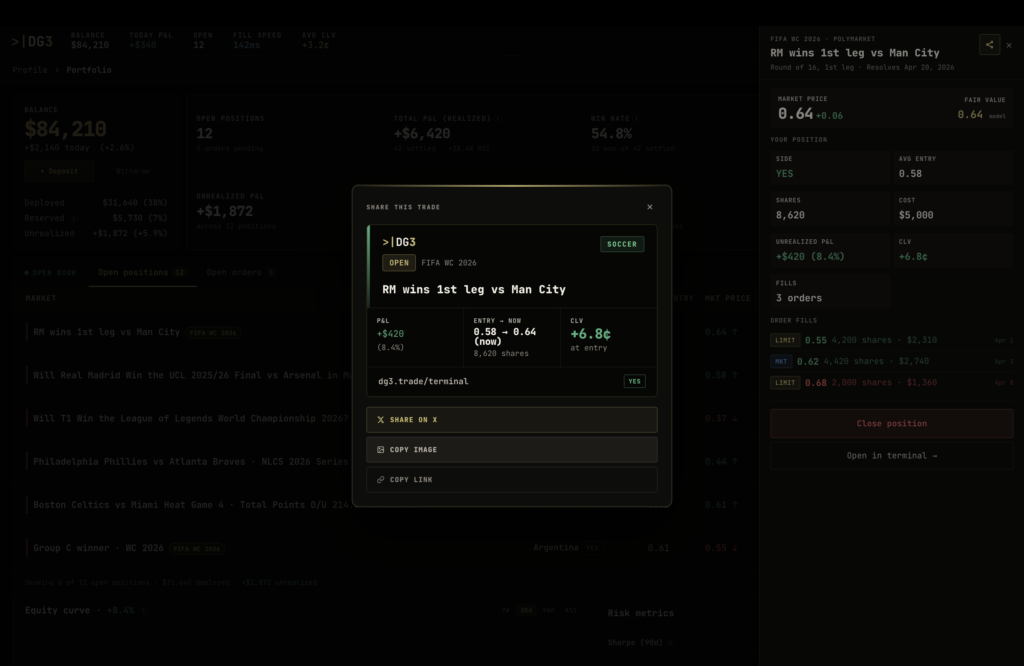Click the 0.64 market price in side panel

[x=795, y=114]
